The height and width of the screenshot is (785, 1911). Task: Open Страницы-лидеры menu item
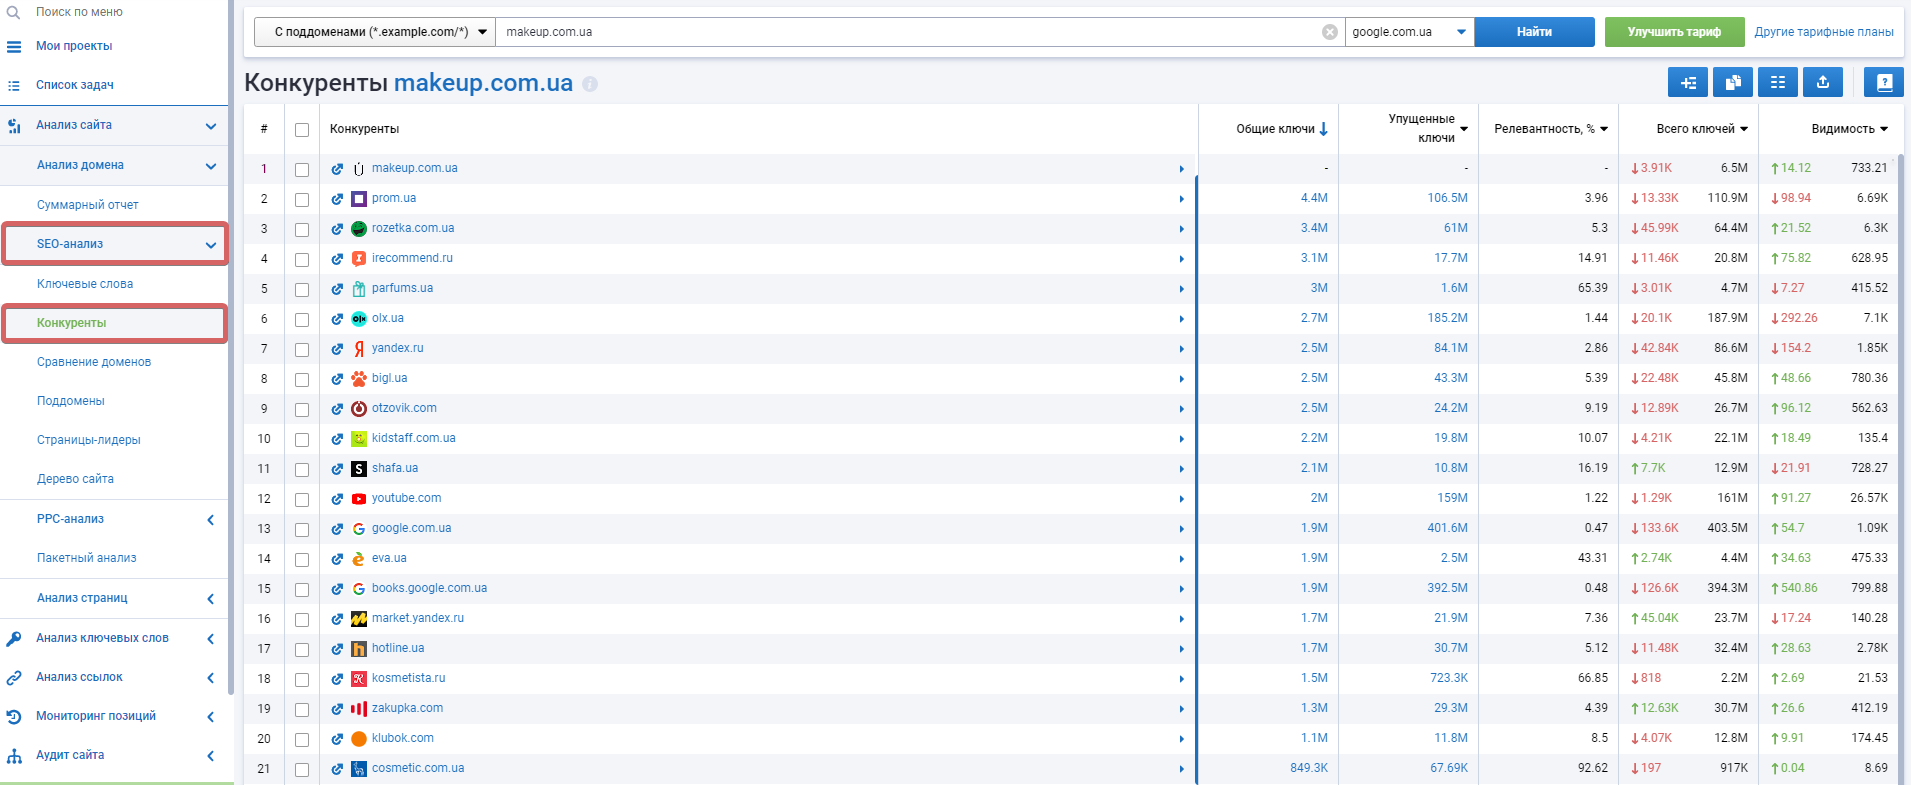coord(89,440)
